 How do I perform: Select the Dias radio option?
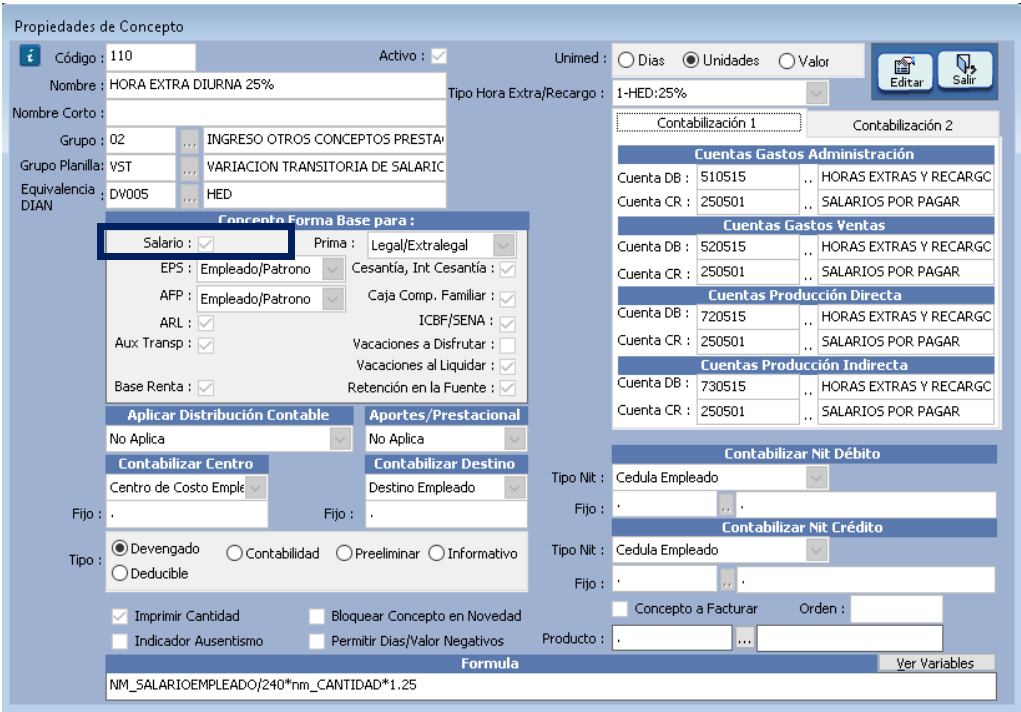(x=626, y=61)
